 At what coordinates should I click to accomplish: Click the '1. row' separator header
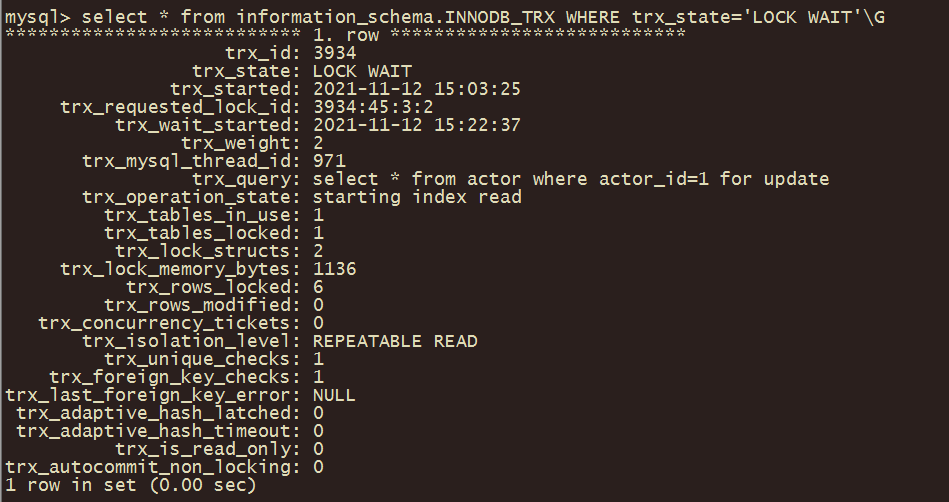[346, 35]
